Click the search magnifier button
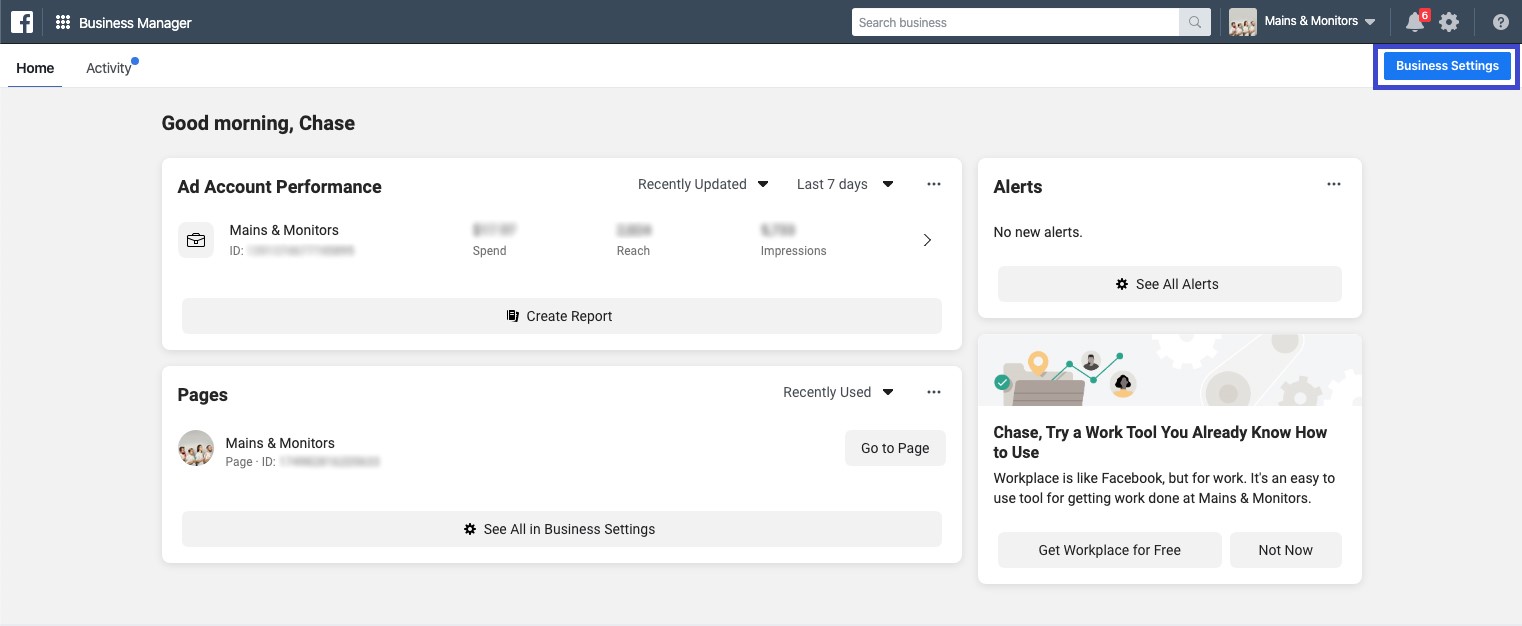The height and width of the screenshot is (626, 1522). [x=1195, y=22]
